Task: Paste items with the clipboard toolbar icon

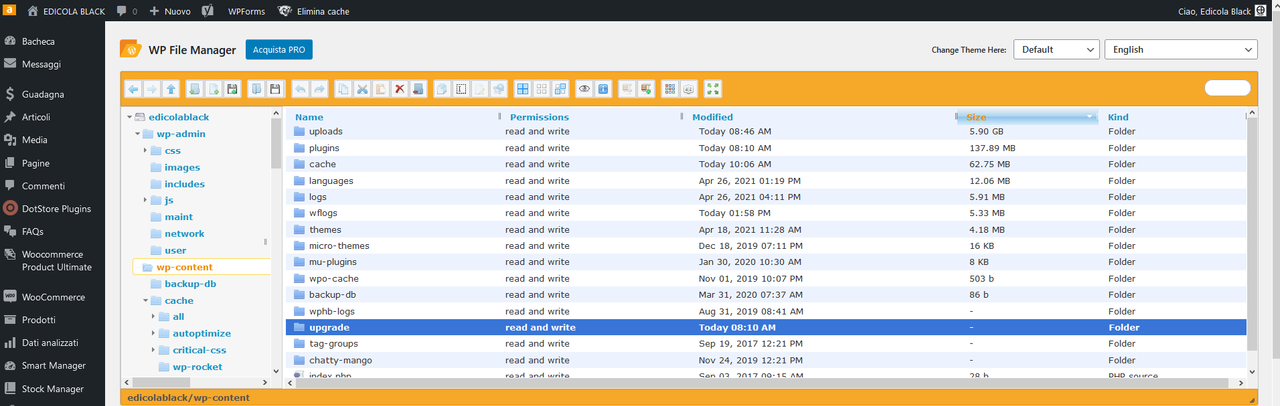Action: (380, 88)
